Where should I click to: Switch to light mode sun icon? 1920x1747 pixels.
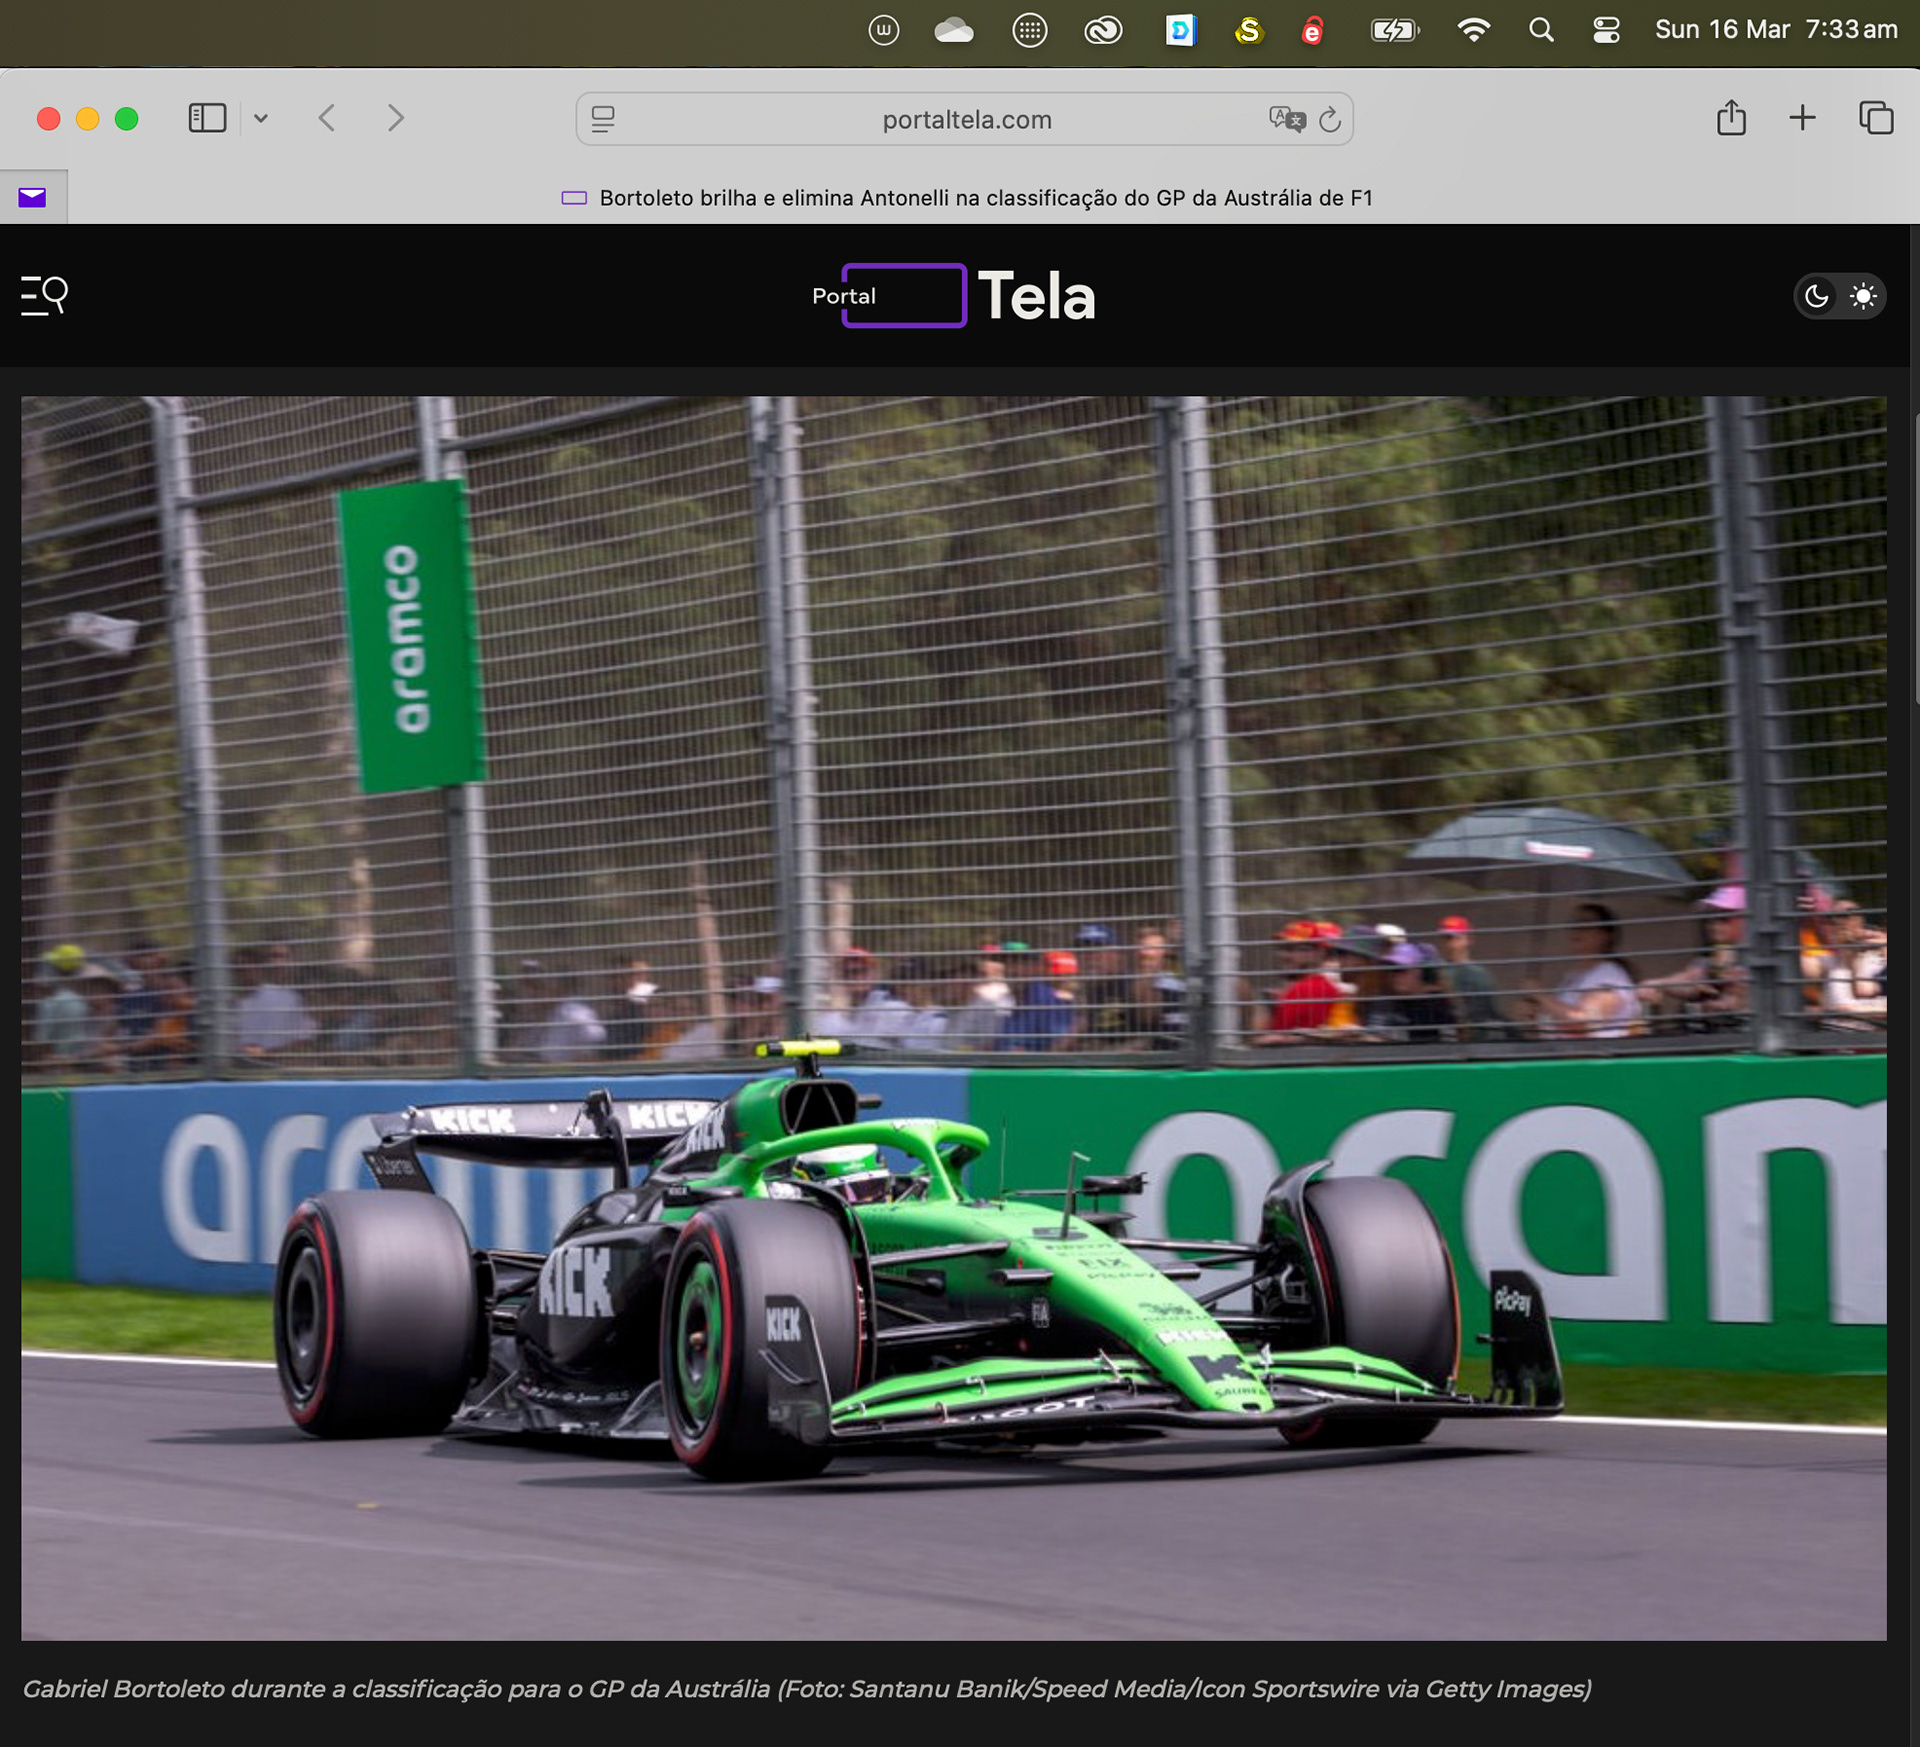tap(1863, 296)
